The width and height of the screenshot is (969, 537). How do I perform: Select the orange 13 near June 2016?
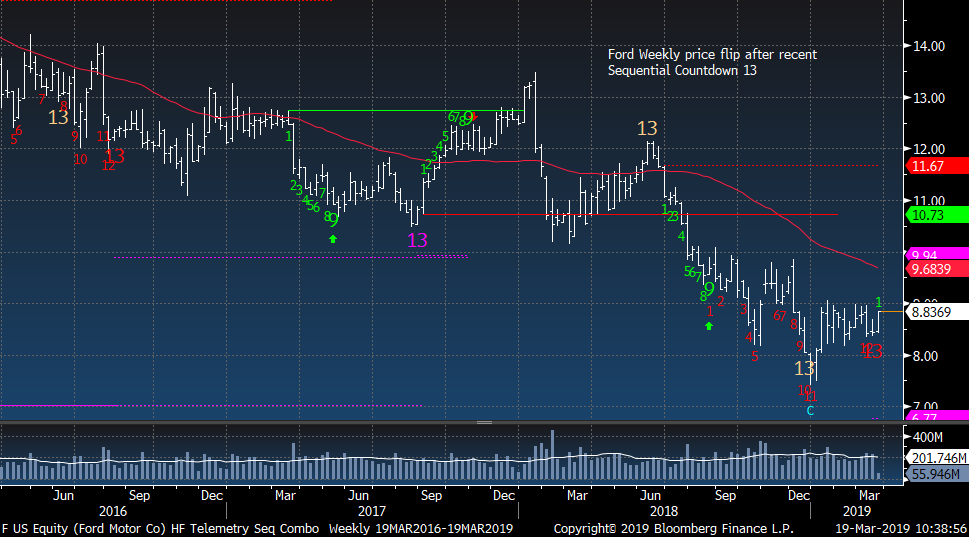[x=58, y=117]
